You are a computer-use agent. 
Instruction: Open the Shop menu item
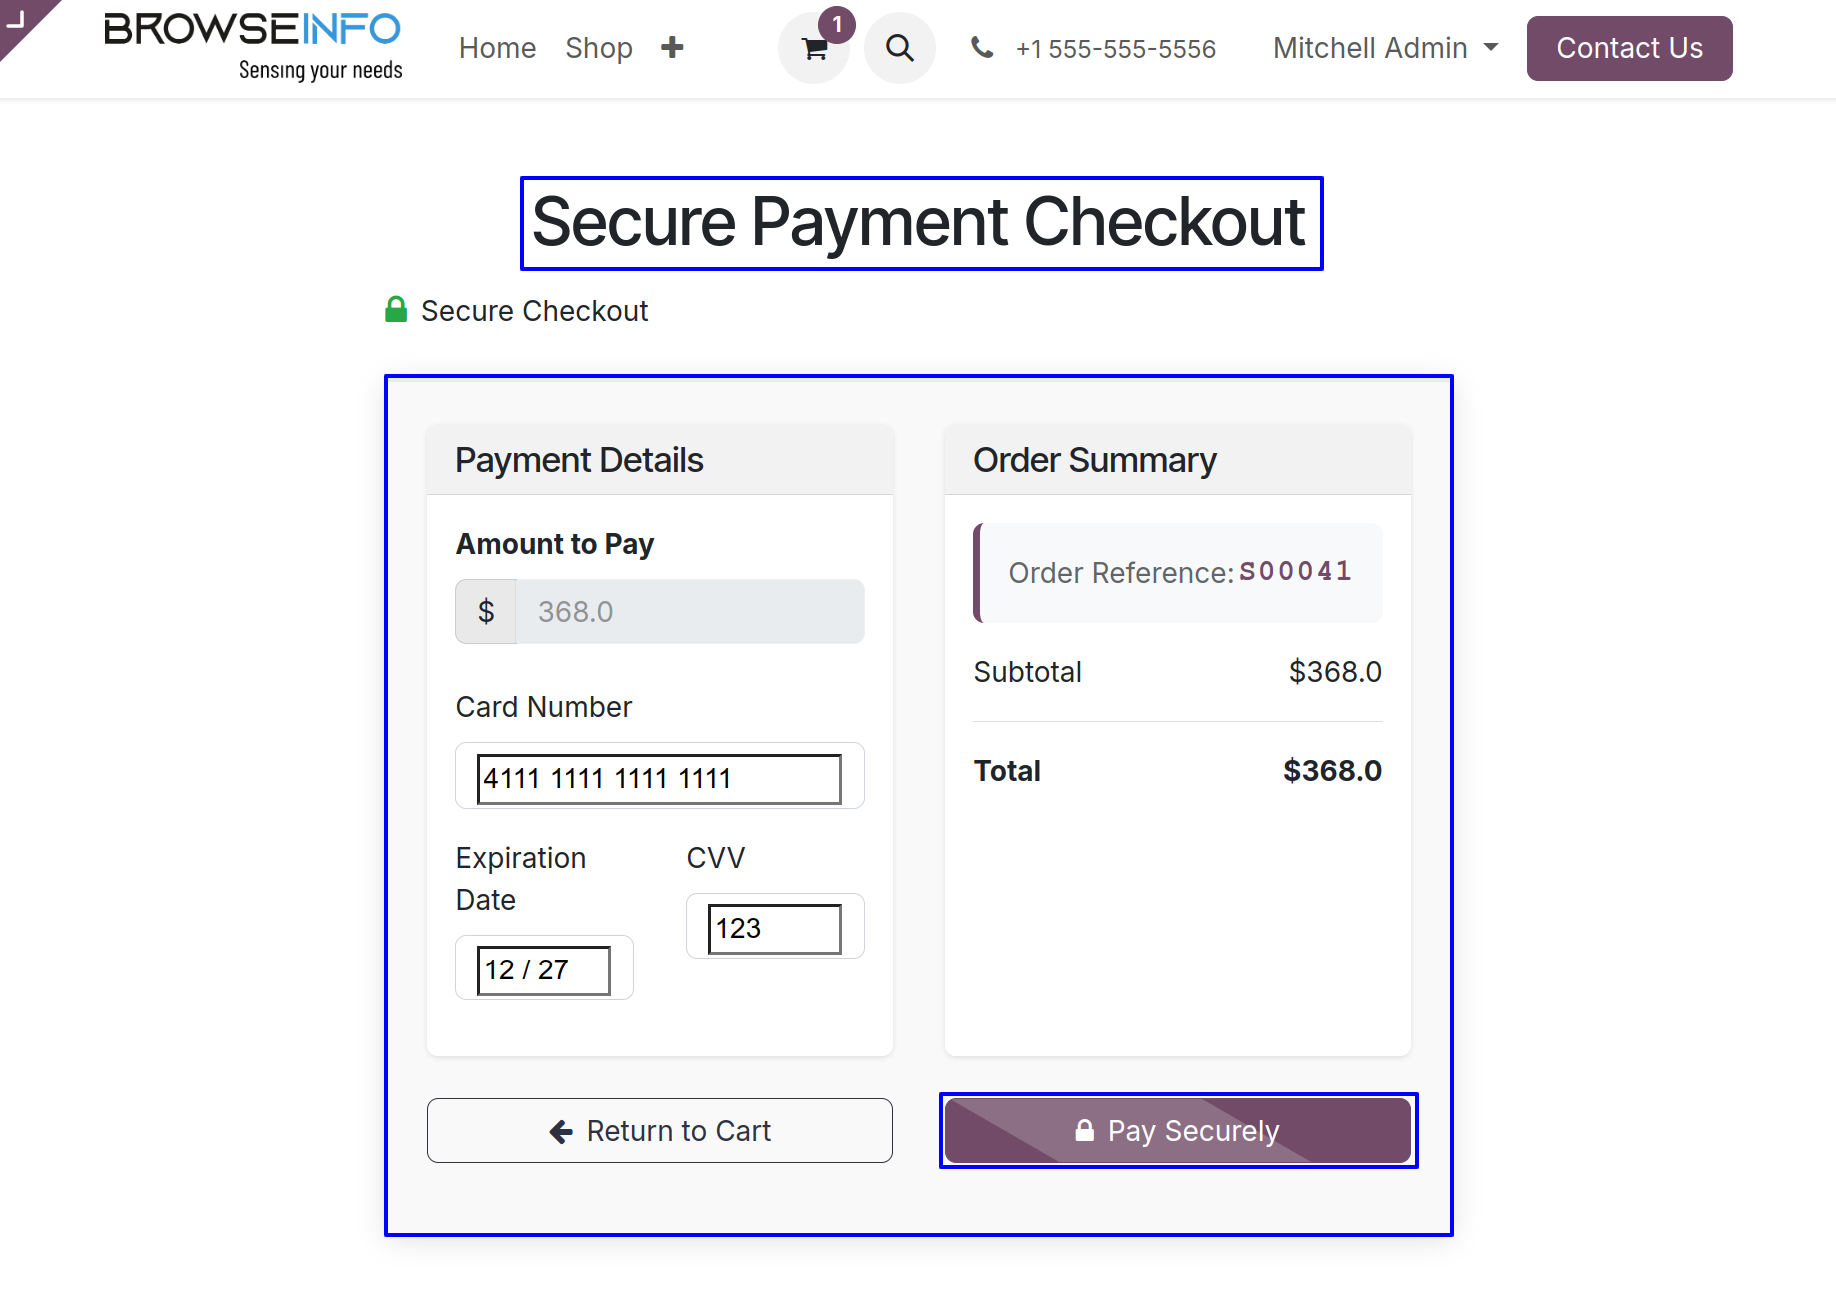coord(598,48)
